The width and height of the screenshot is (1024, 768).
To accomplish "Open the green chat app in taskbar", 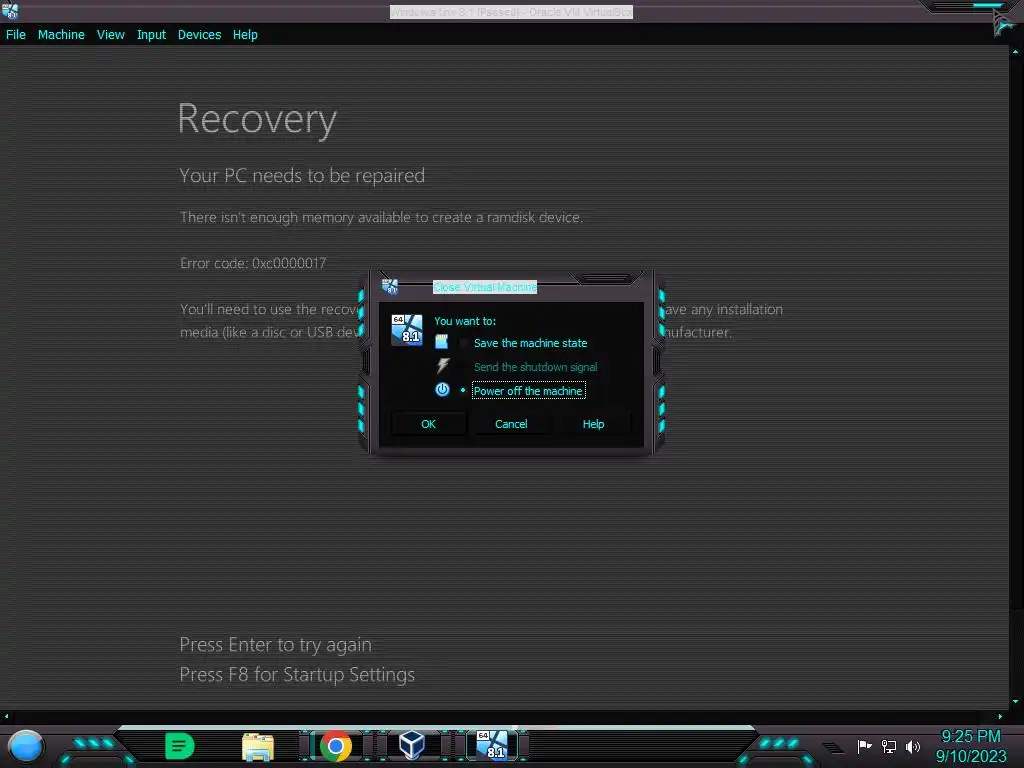I will coord(180,746).
